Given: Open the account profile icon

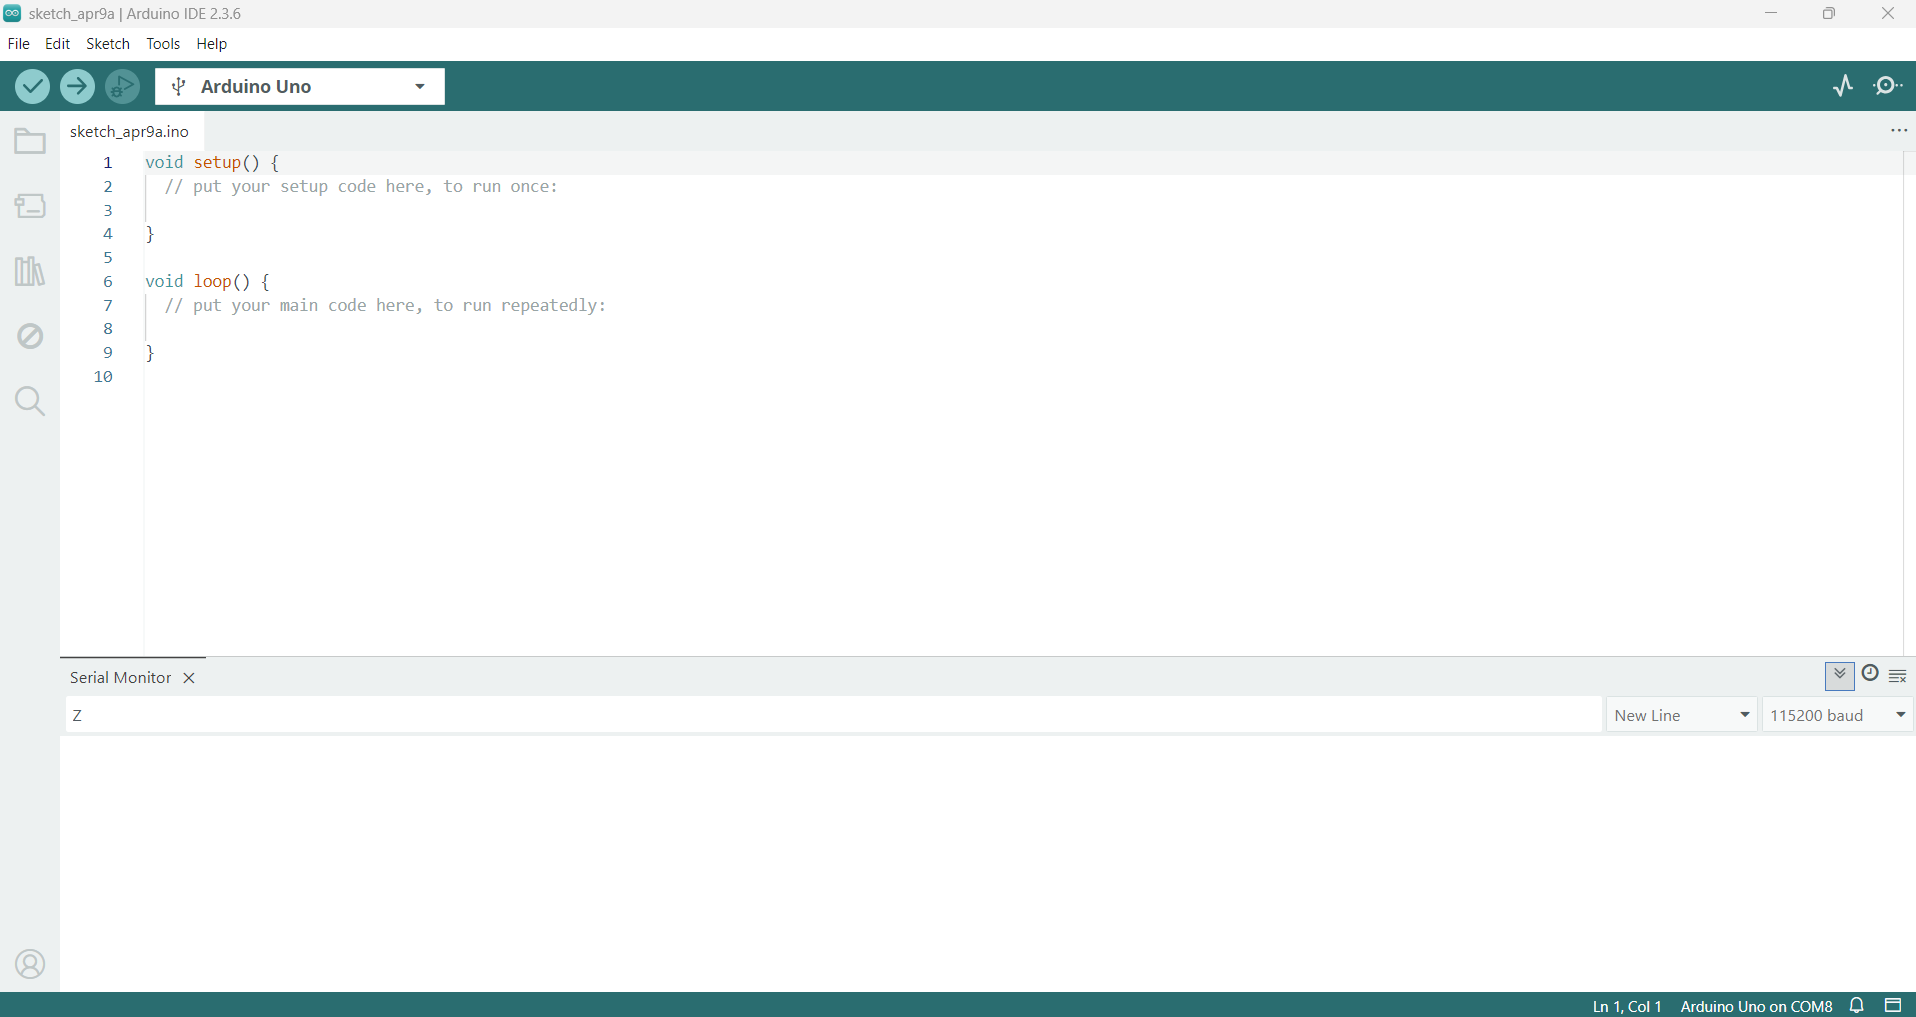Looking at the screenshot, I should (x=30, y=964).
